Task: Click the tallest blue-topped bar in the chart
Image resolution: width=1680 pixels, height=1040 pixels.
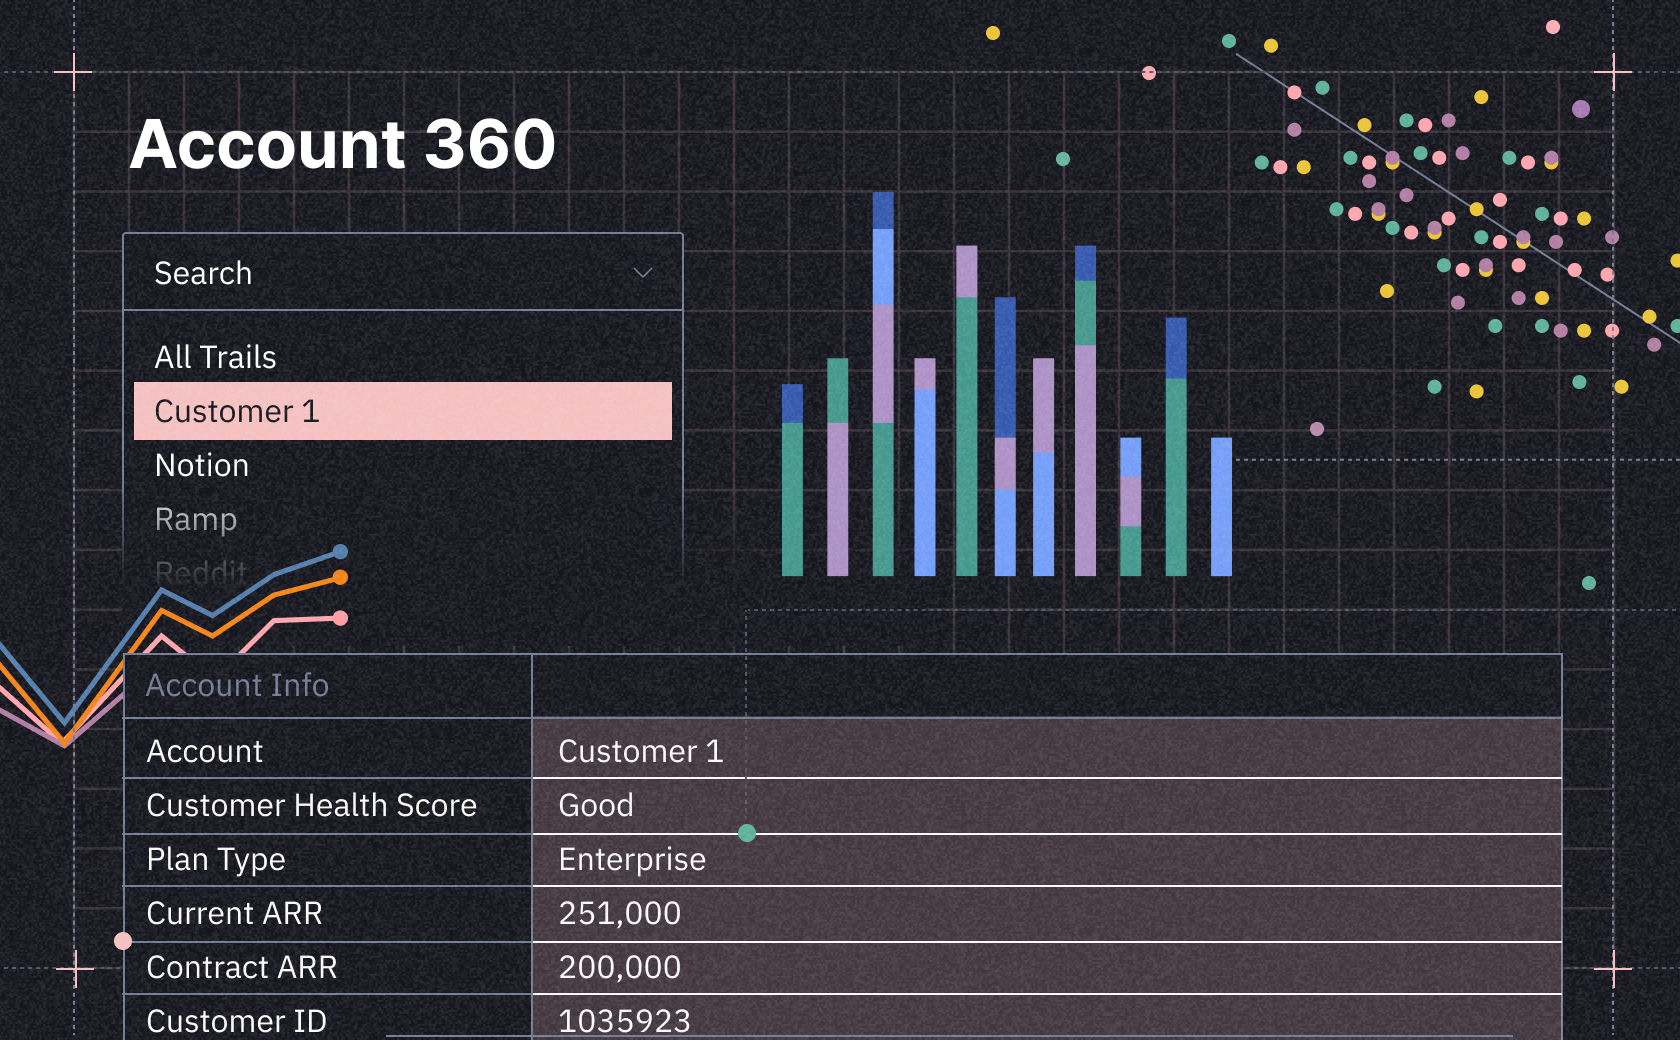Action: [x=885, y=380]
